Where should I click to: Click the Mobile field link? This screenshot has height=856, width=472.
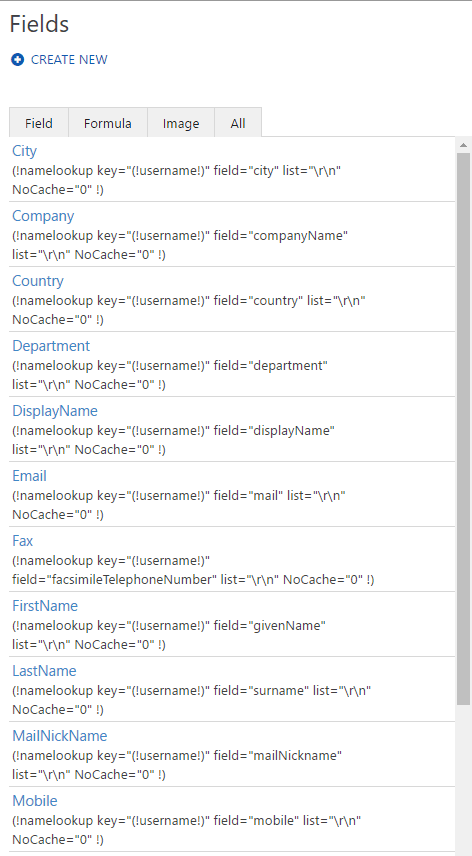coord(35,800)
